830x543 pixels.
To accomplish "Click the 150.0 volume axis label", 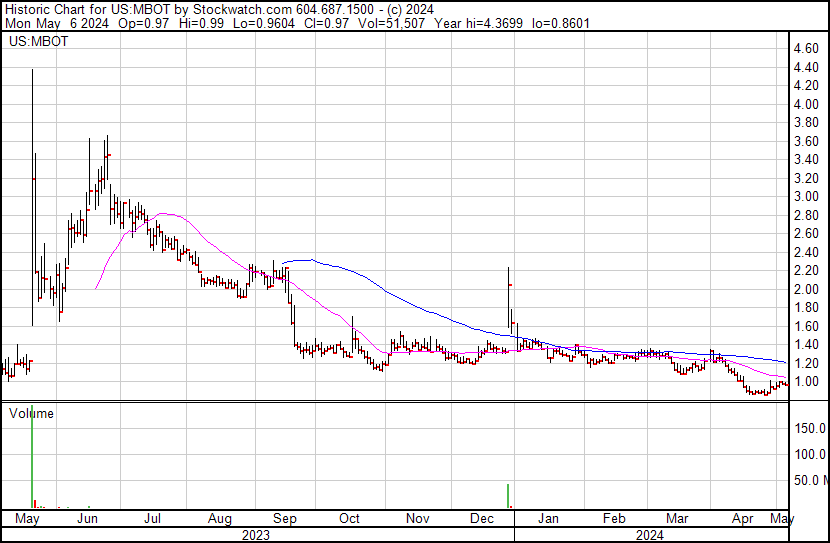I will [x=809, y=428].
